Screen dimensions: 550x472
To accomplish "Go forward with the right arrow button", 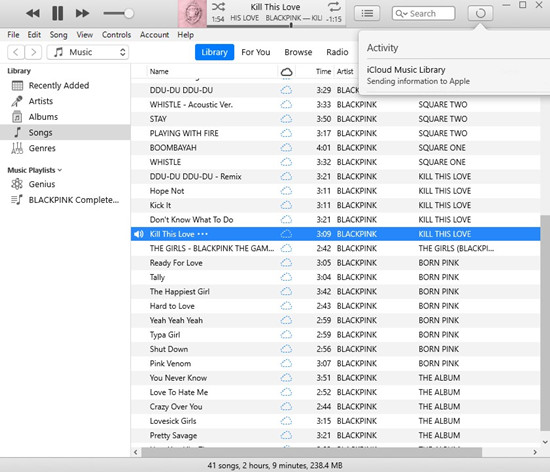I will tap(33, 52).
